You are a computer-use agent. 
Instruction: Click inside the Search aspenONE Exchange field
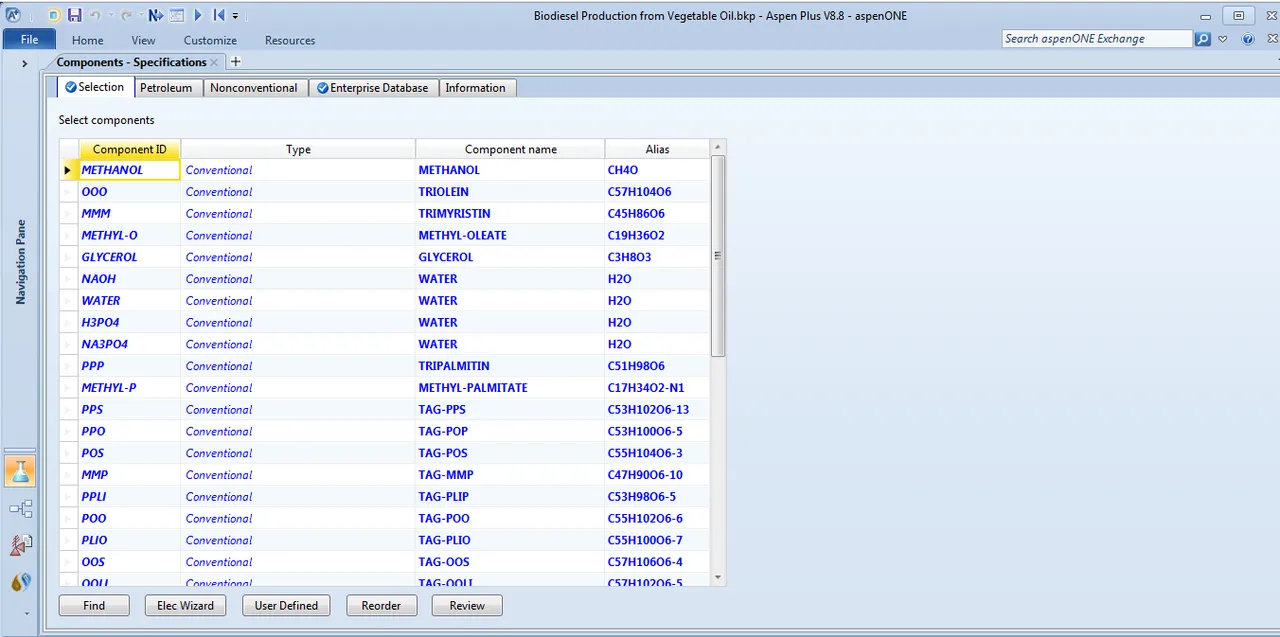tap(1097, 39)
